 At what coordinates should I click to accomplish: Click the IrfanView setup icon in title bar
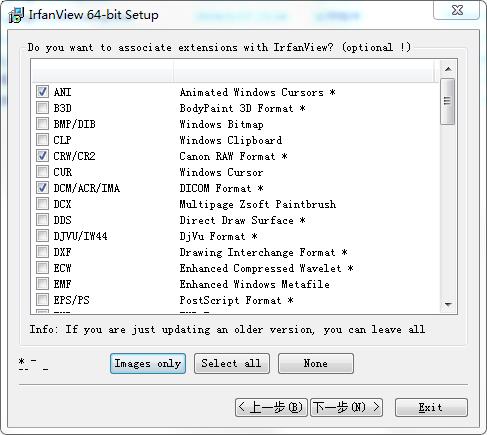click(x=16, y=15)
